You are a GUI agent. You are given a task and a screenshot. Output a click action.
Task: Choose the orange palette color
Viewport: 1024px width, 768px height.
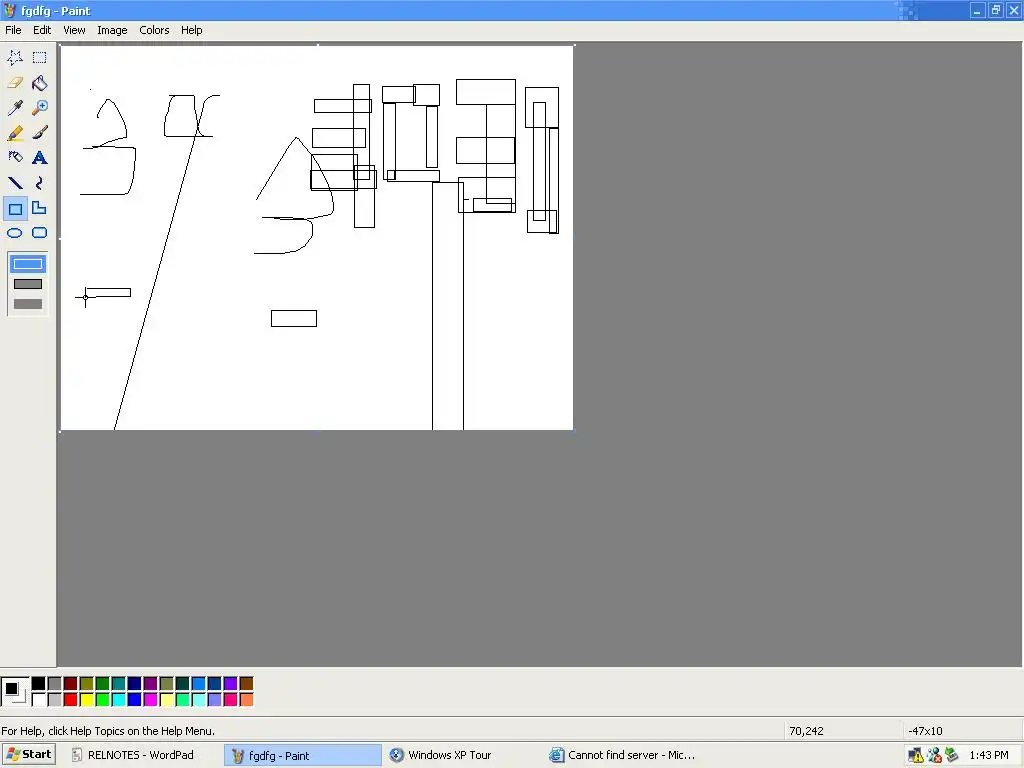246,700
